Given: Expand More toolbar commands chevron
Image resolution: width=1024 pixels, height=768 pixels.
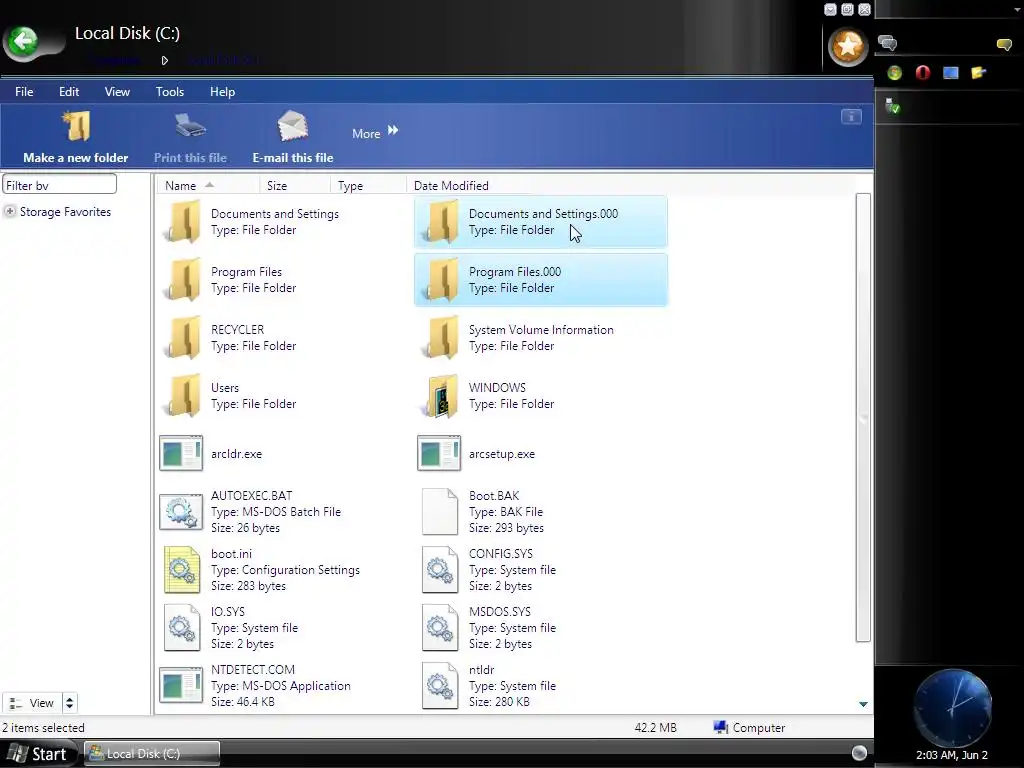Looking at the screenshot, I should 393,130.
